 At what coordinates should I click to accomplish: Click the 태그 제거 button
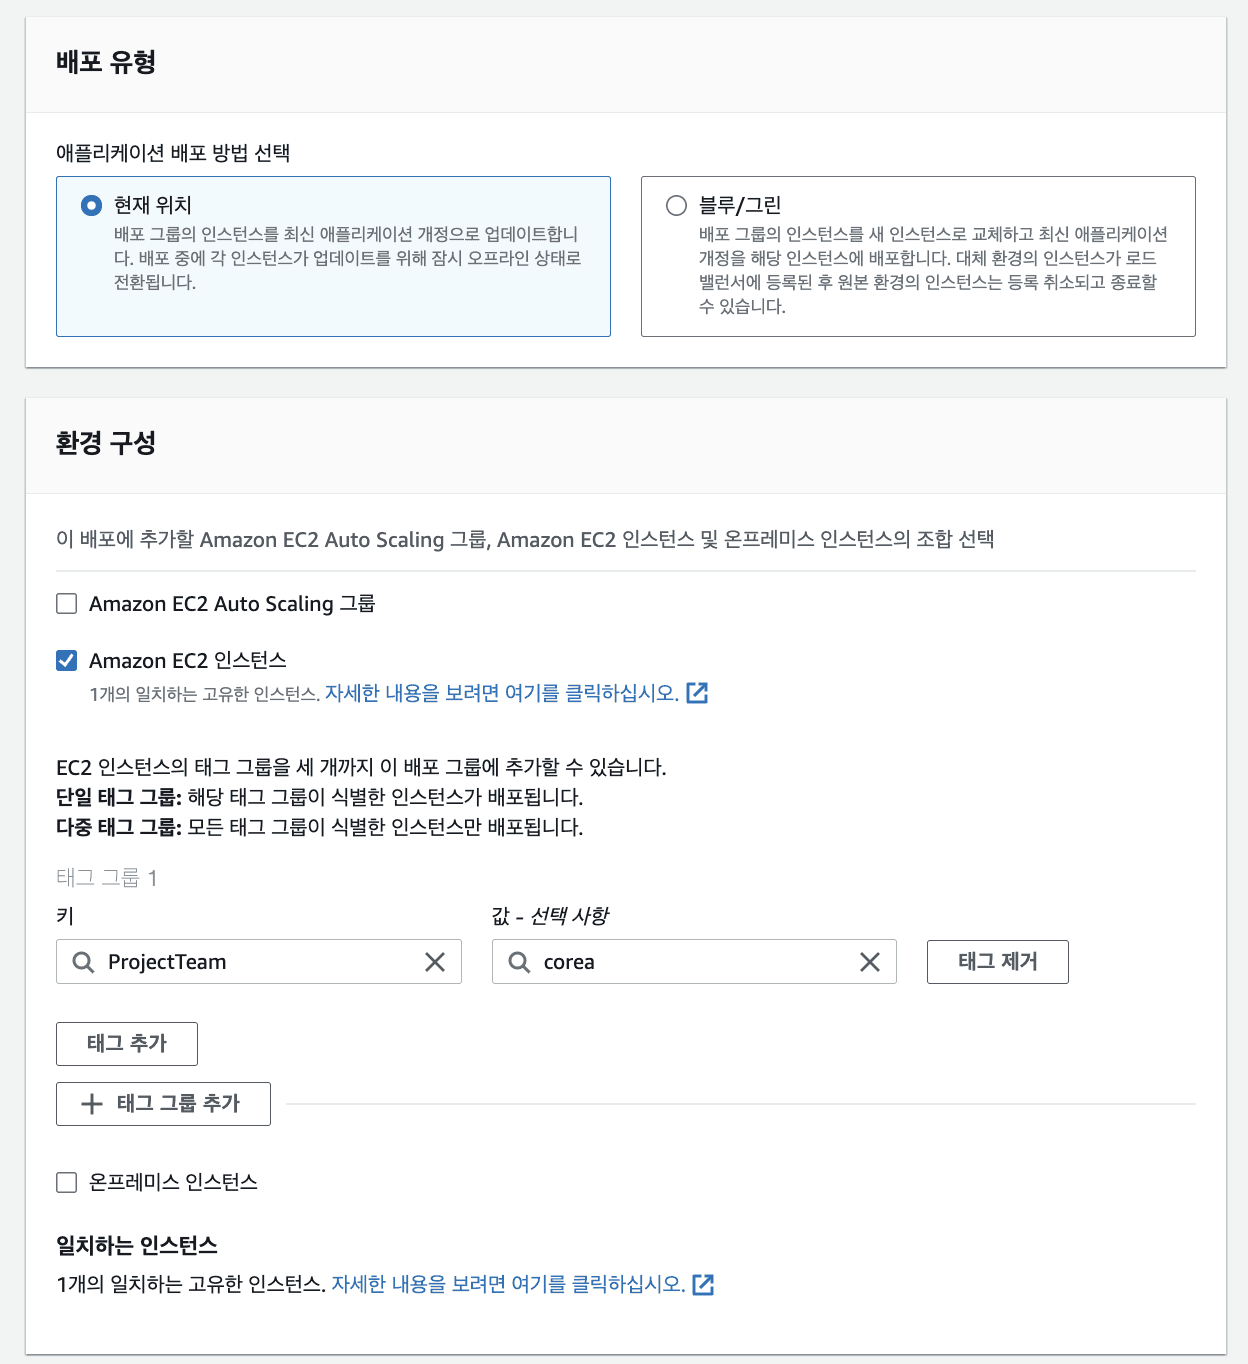point(998,962)
